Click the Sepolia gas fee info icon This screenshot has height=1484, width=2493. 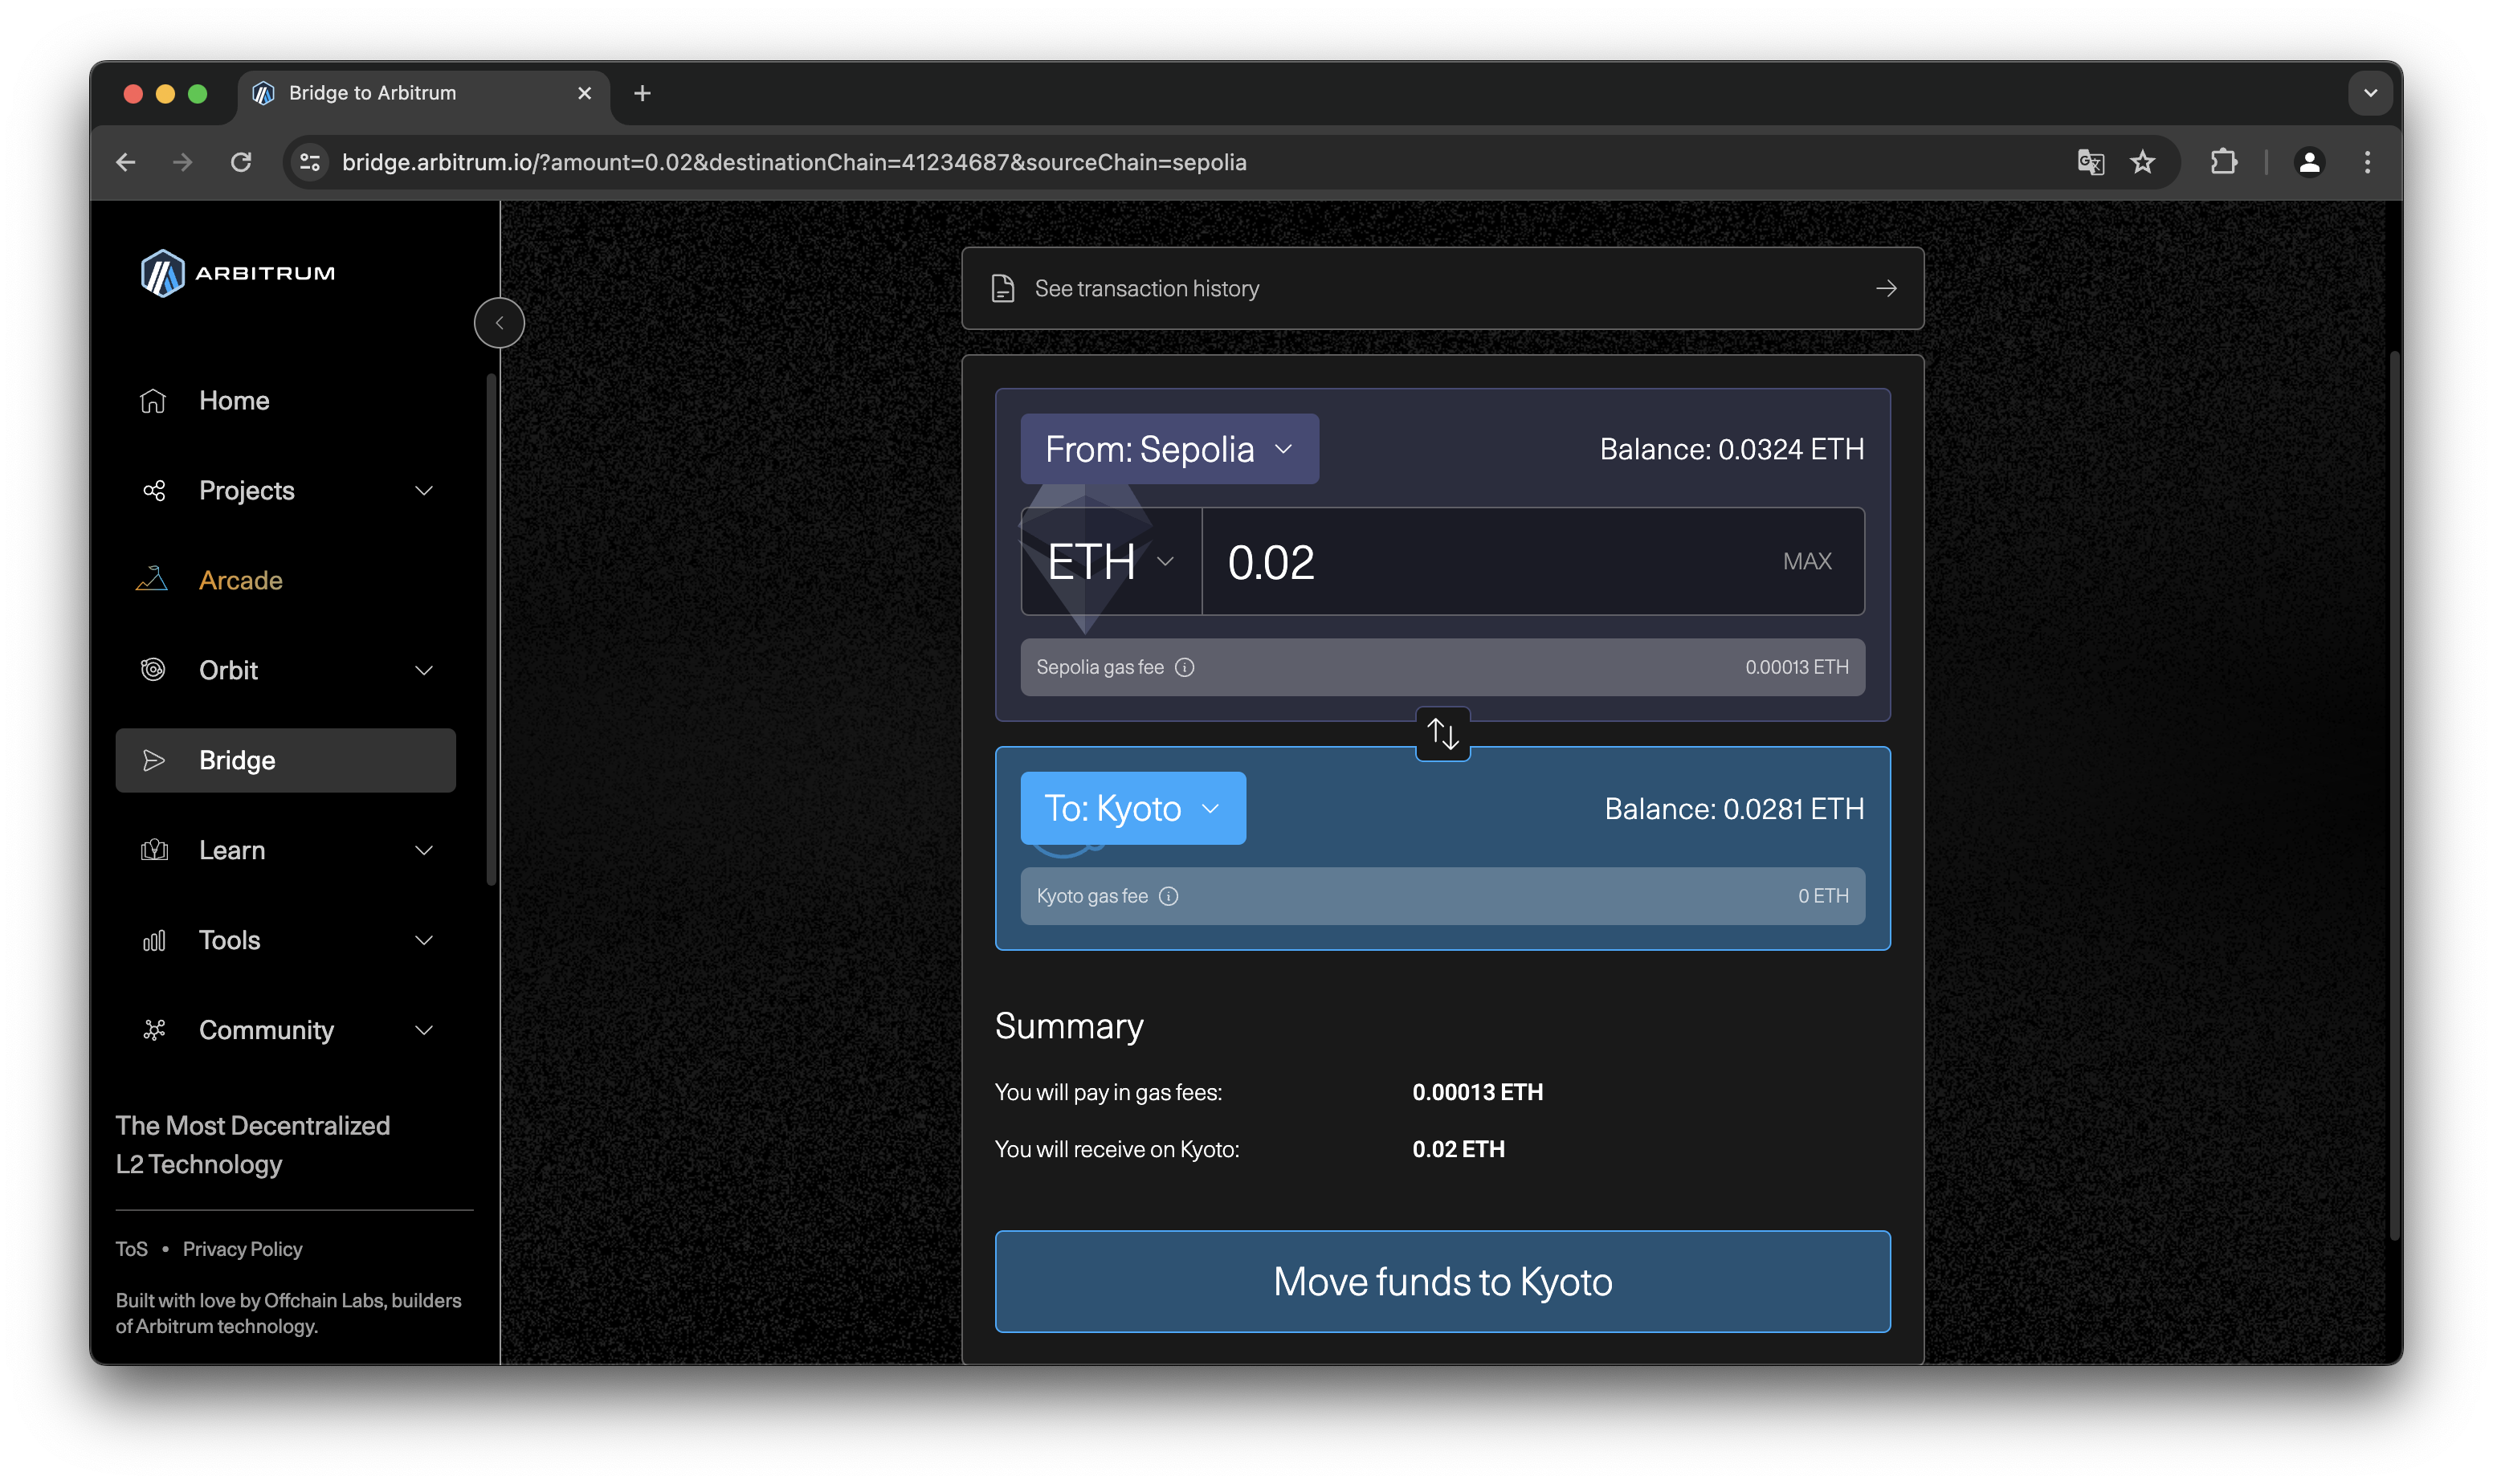(x=1184, y=667)
